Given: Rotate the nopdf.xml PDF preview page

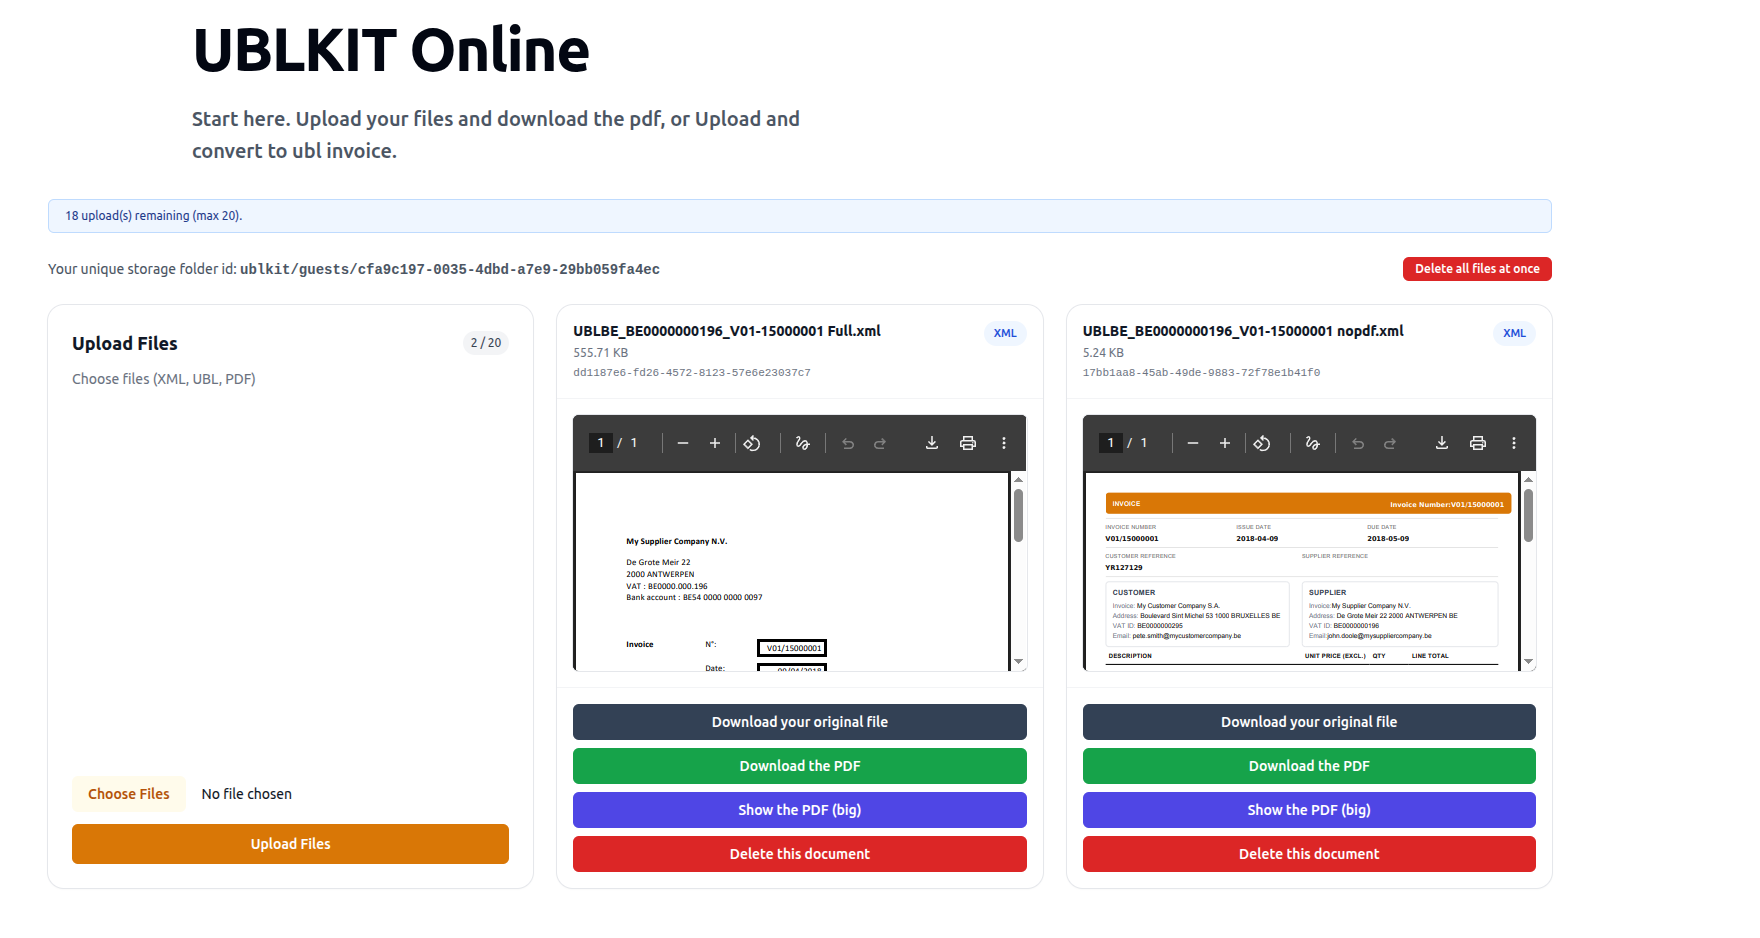Looking at the screenshot, I should pyautogui.click(x=1263, y=442).
